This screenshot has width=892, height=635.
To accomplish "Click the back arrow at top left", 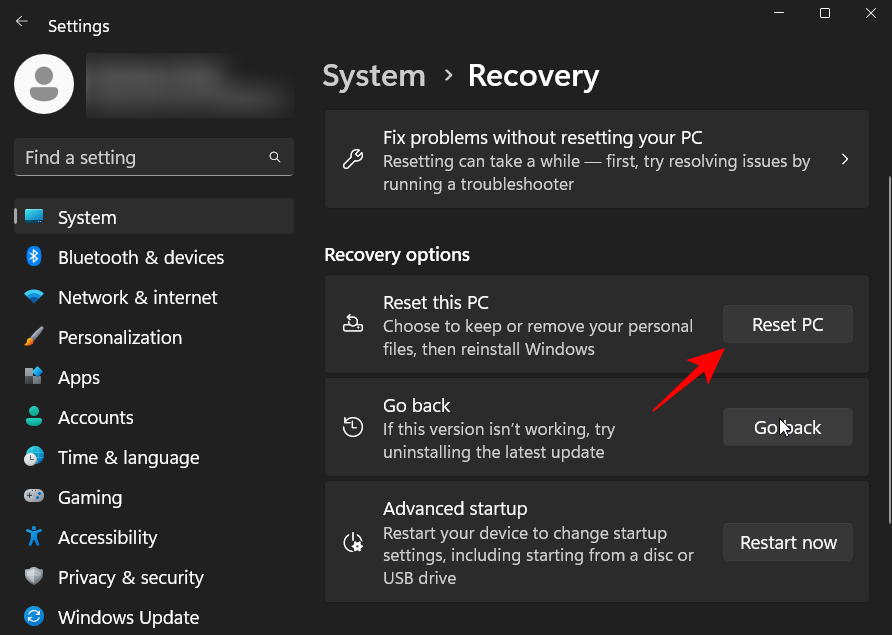I will 21,20.
